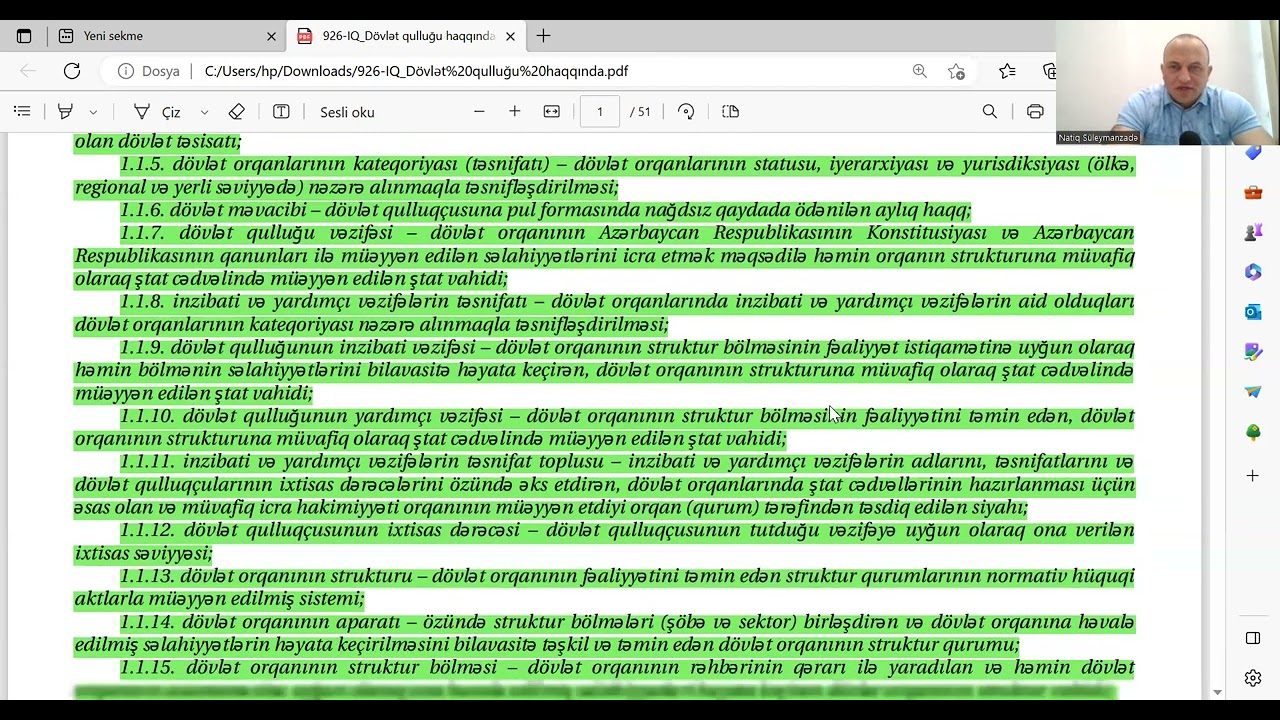Open Games chess icon in sidebar

click(x=1253, y=232)
